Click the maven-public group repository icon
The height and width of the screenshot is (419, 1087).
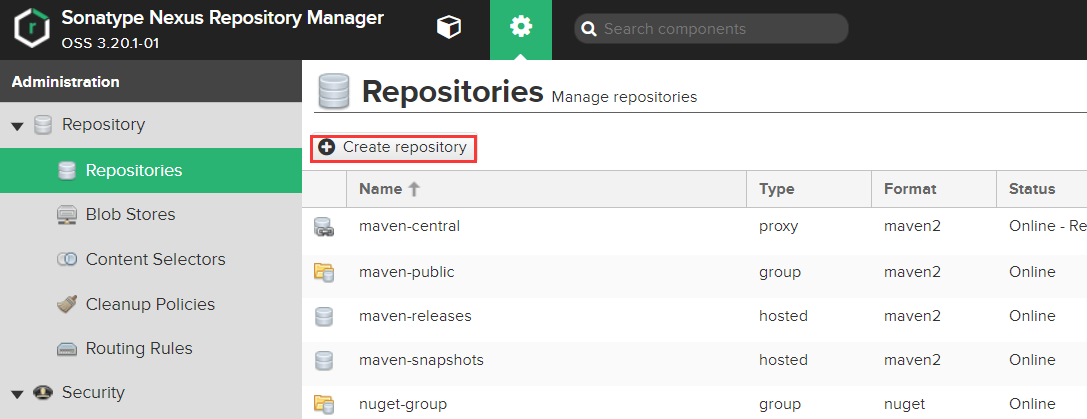(324, 272)
